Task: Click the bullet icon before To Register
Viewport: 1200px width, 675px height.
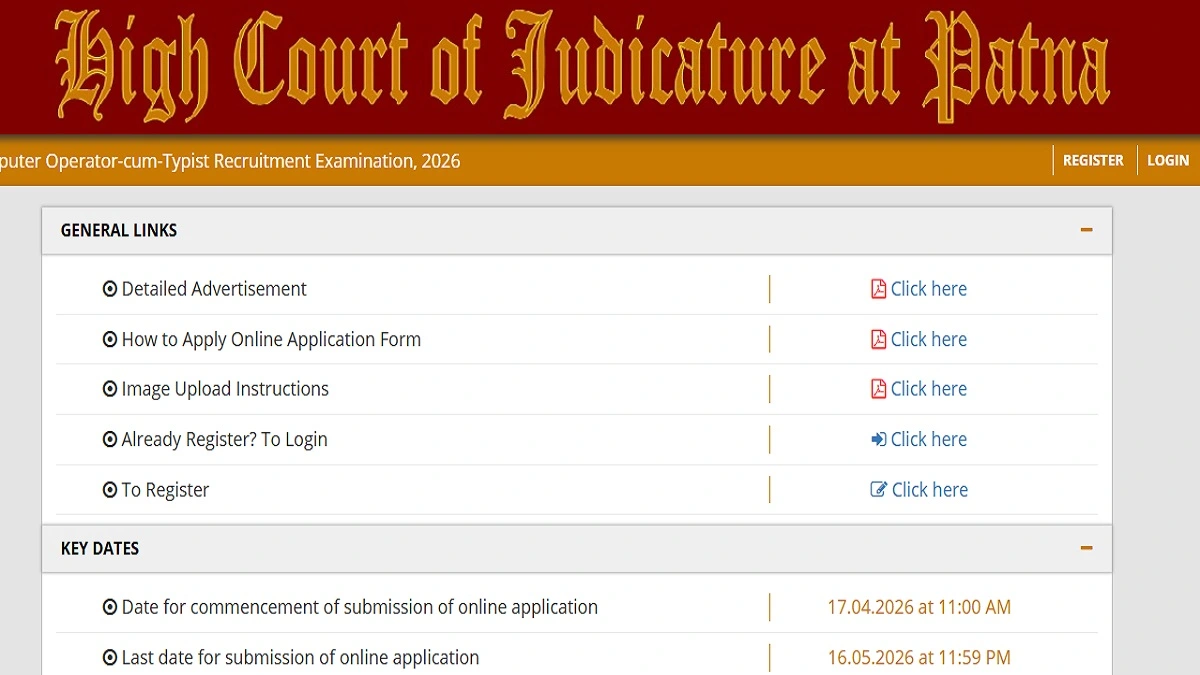Action: 109,489
